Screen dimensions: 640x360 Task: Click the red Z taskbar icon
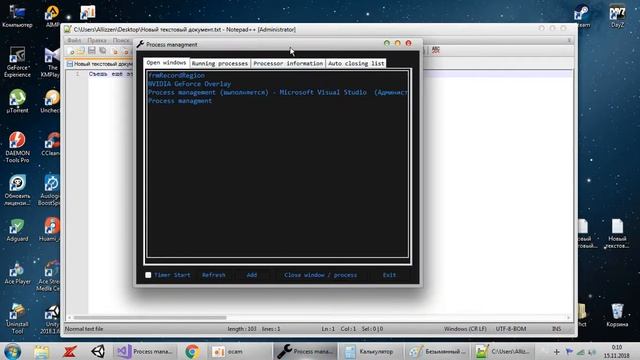point(70,351)
